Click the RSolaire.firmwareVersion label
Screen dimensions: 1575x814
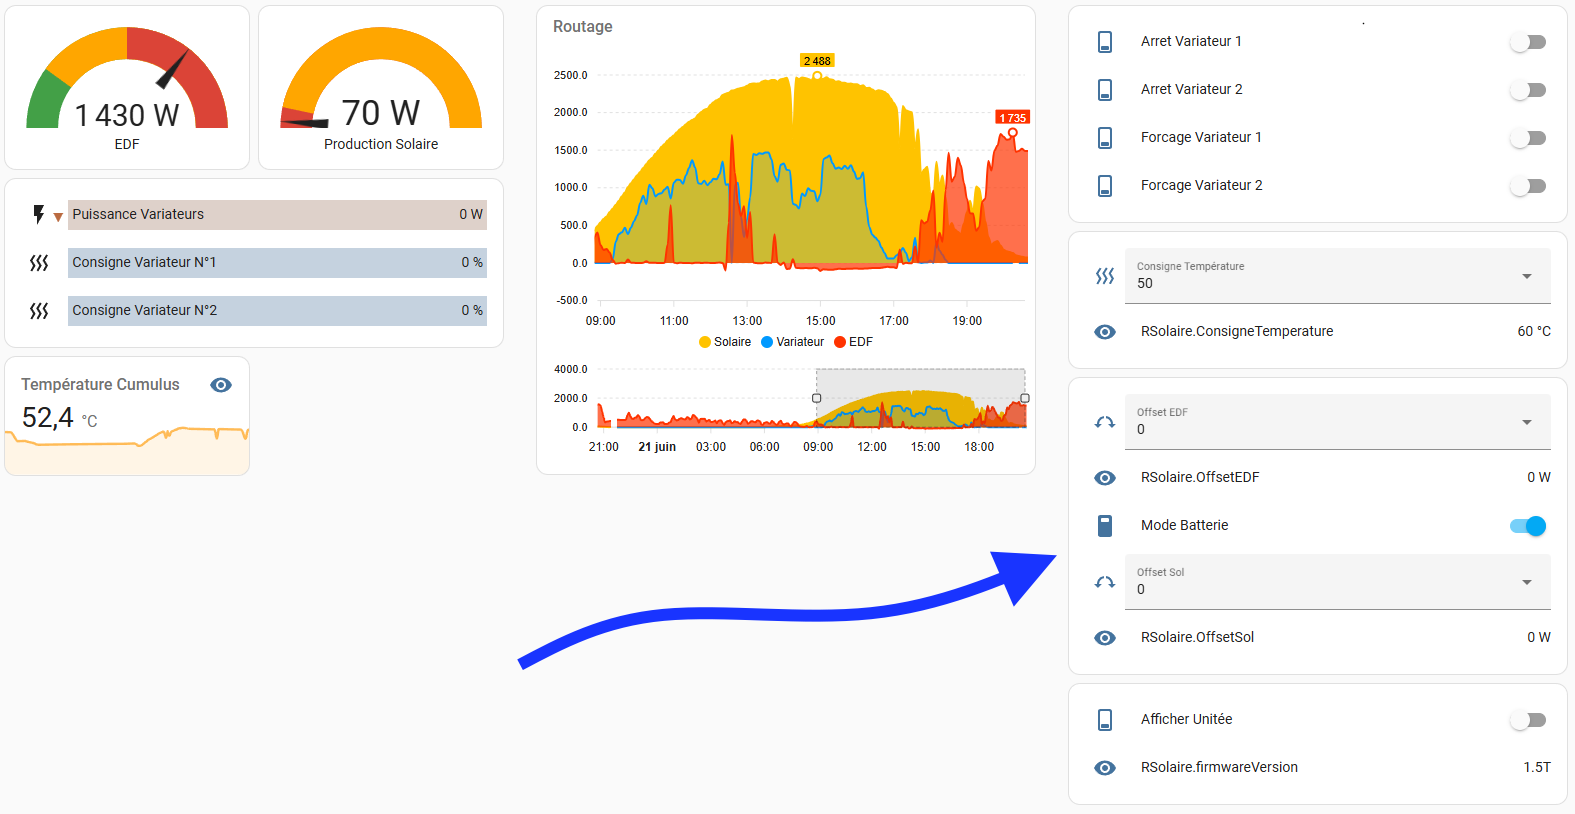pos(1219,767)
